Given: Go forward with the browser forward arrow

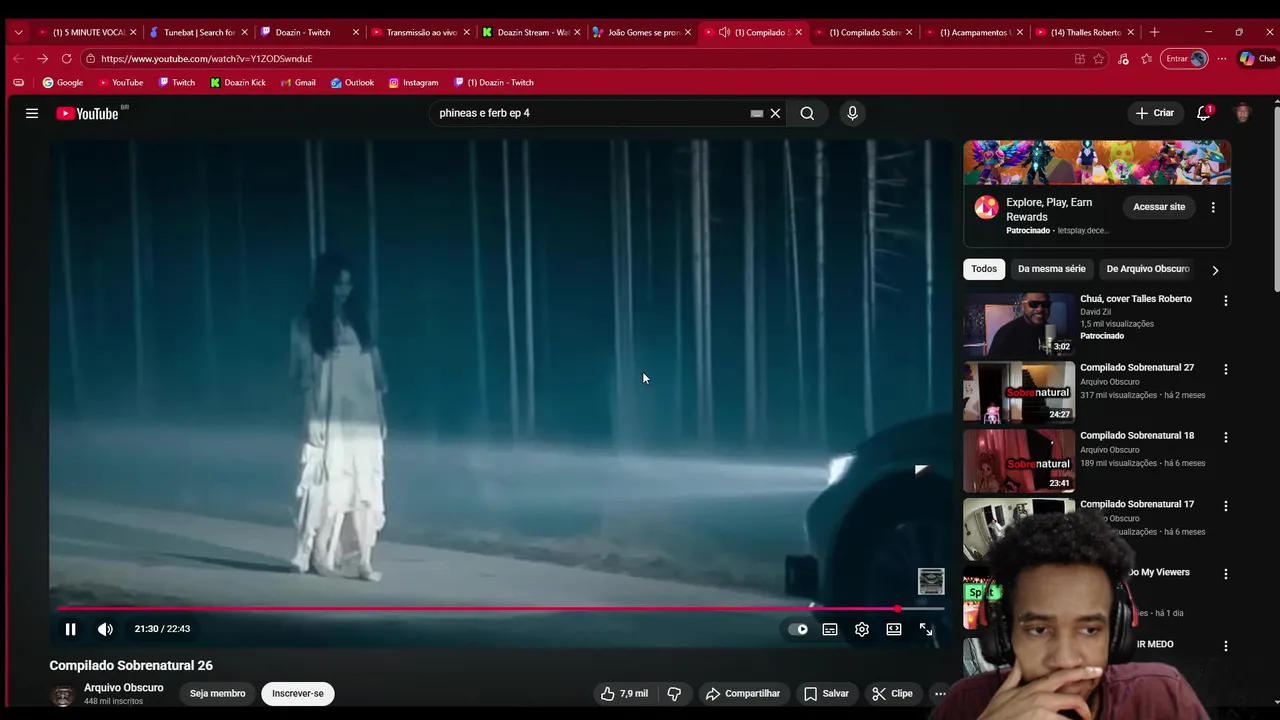Looking at the screenshot, I should (x=42, y=59).
